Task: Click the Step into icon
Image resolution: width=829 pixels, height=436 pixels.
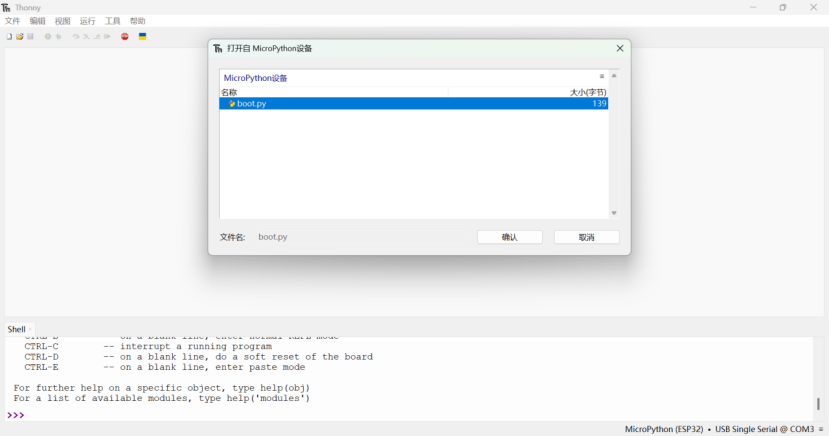Action: coord(86,36)
